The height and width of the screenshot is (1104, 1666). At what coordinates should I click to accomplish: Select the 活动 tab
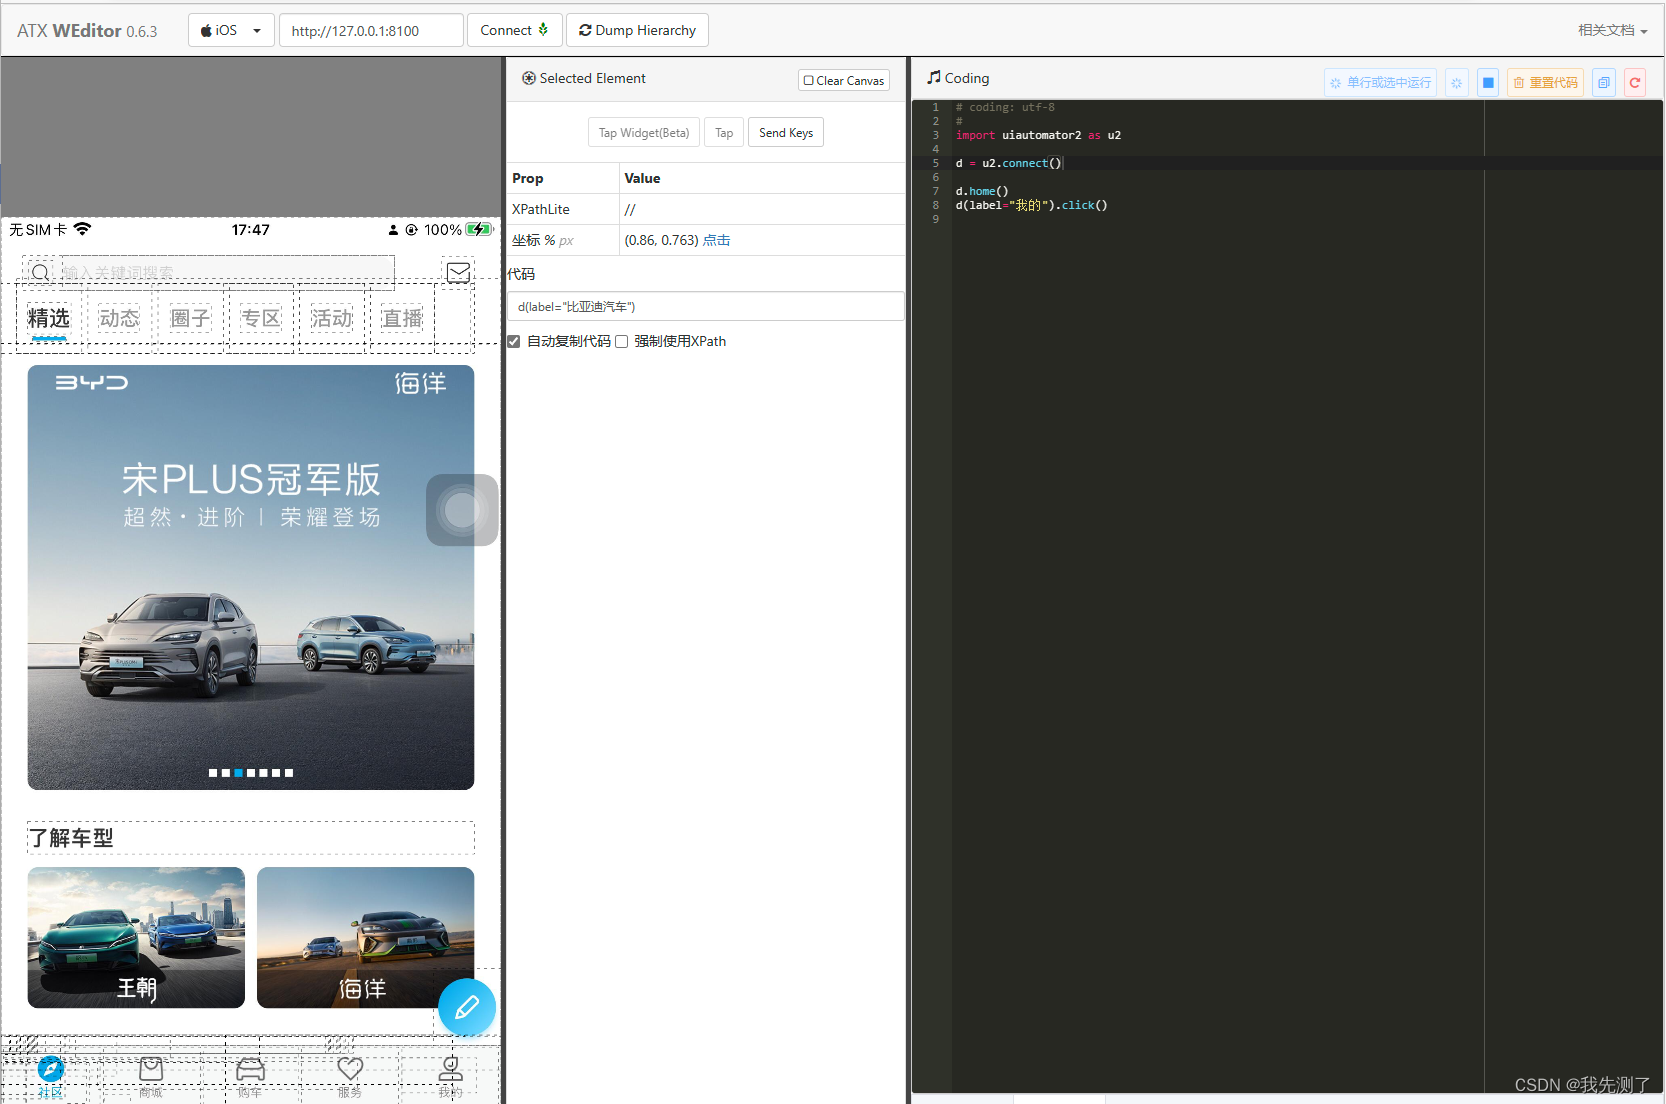click(x=331, y=318)
